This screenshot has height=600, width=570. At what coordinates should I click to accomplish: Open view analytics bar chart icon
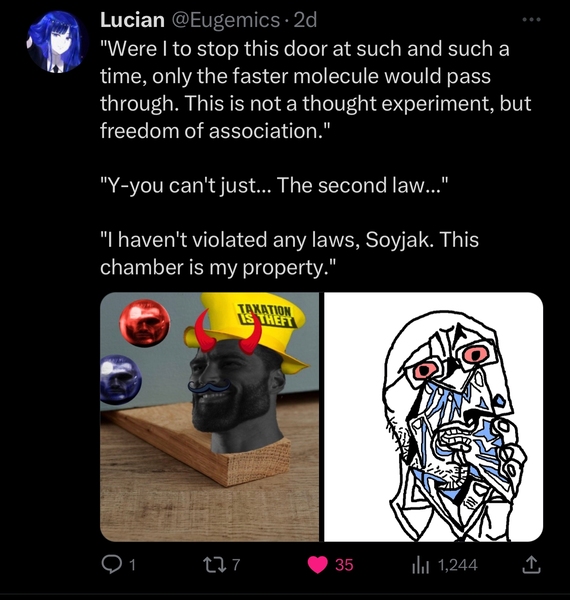(x=422, y=565)
